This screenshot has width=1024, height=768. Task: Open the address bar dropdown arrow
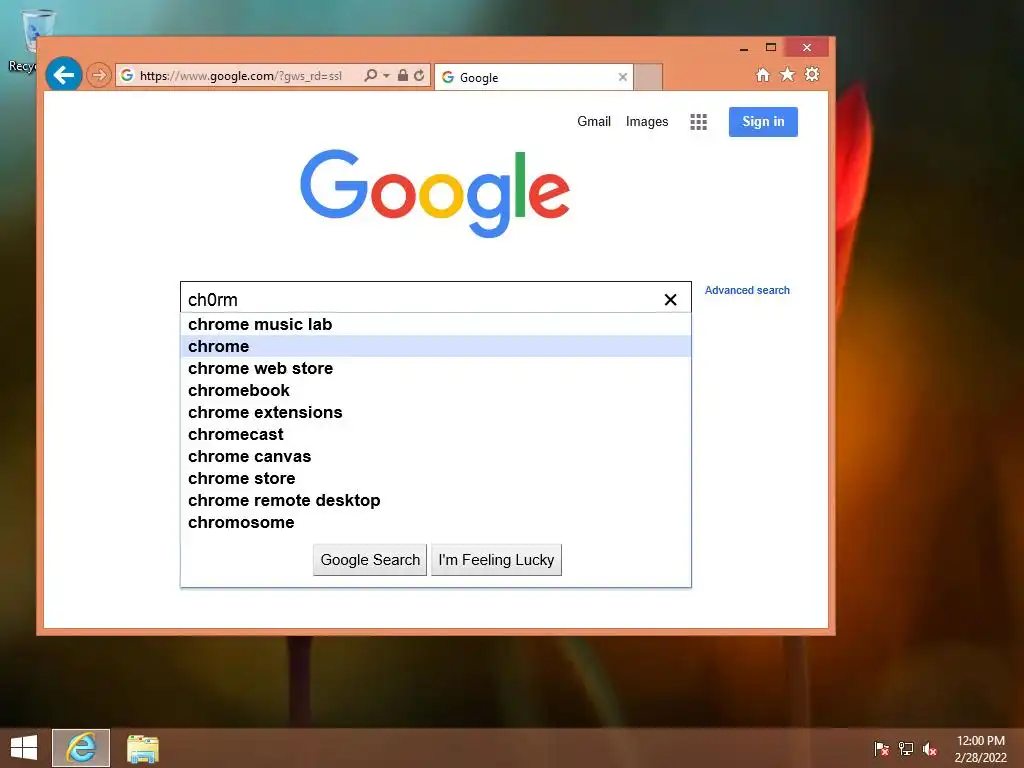pyautogui.click(x=386, y=76)
